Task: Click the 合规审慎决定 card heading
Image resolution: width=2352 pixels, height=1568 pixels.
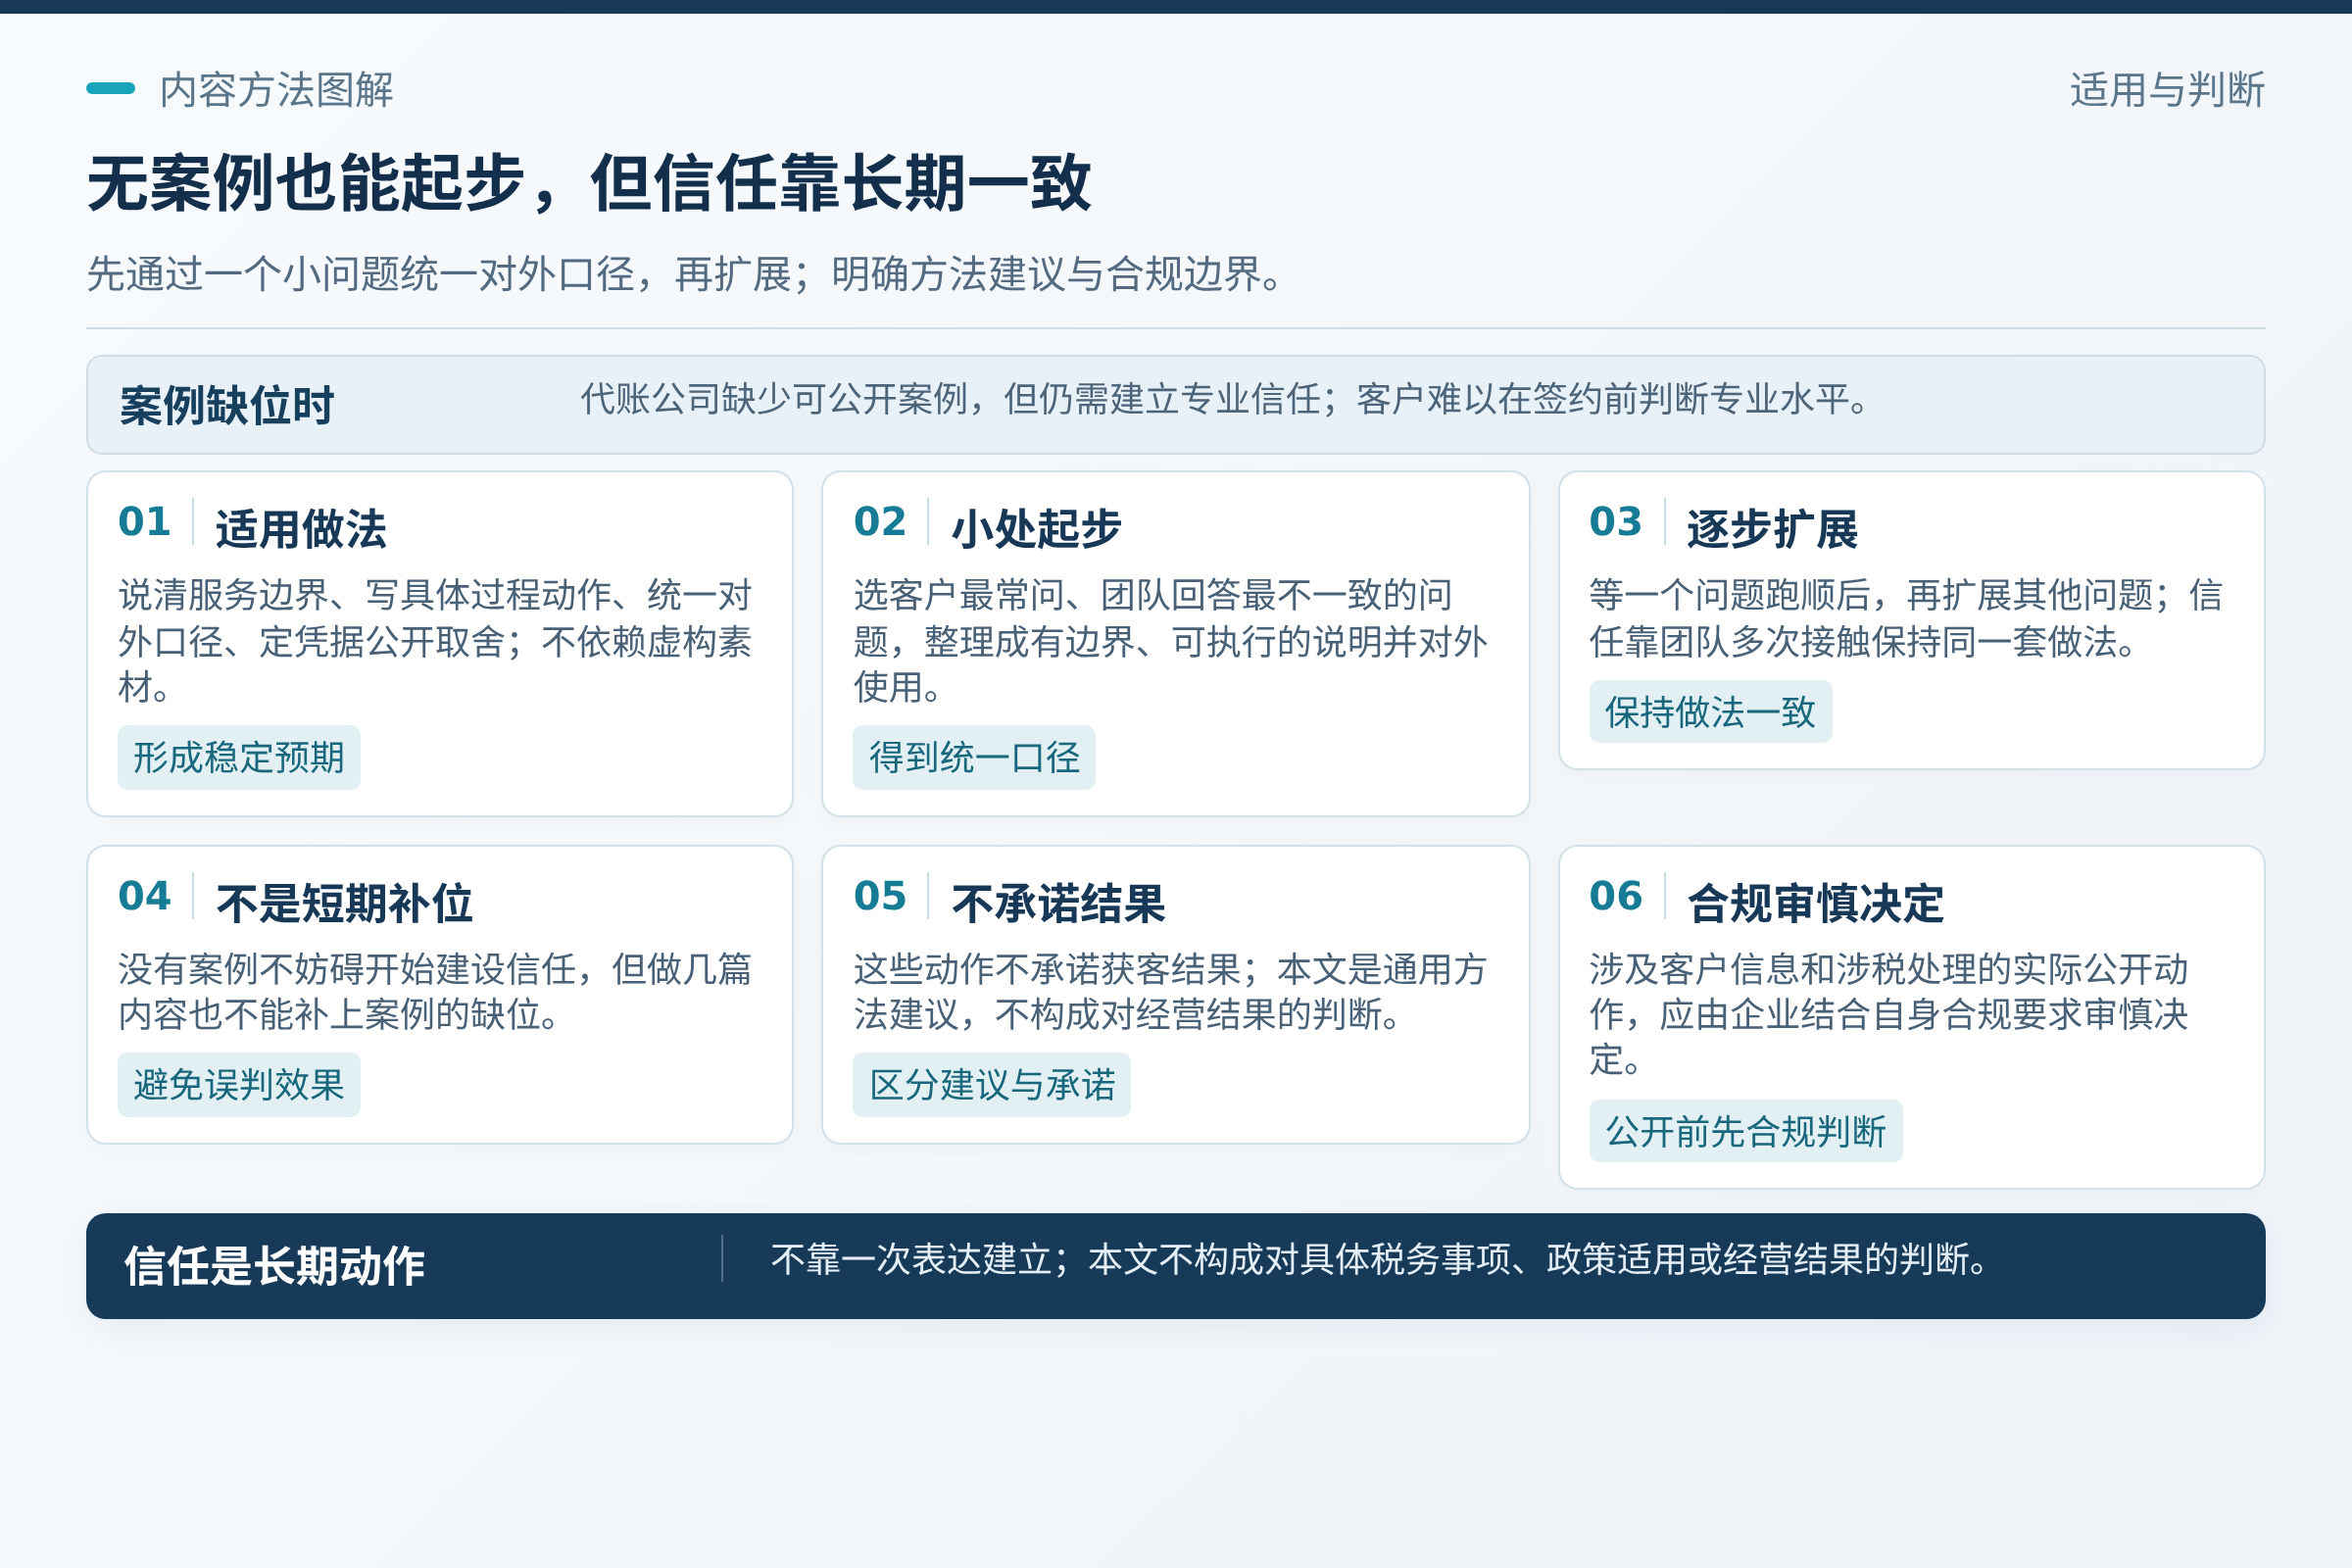Action: click(x=1816, y=903)
